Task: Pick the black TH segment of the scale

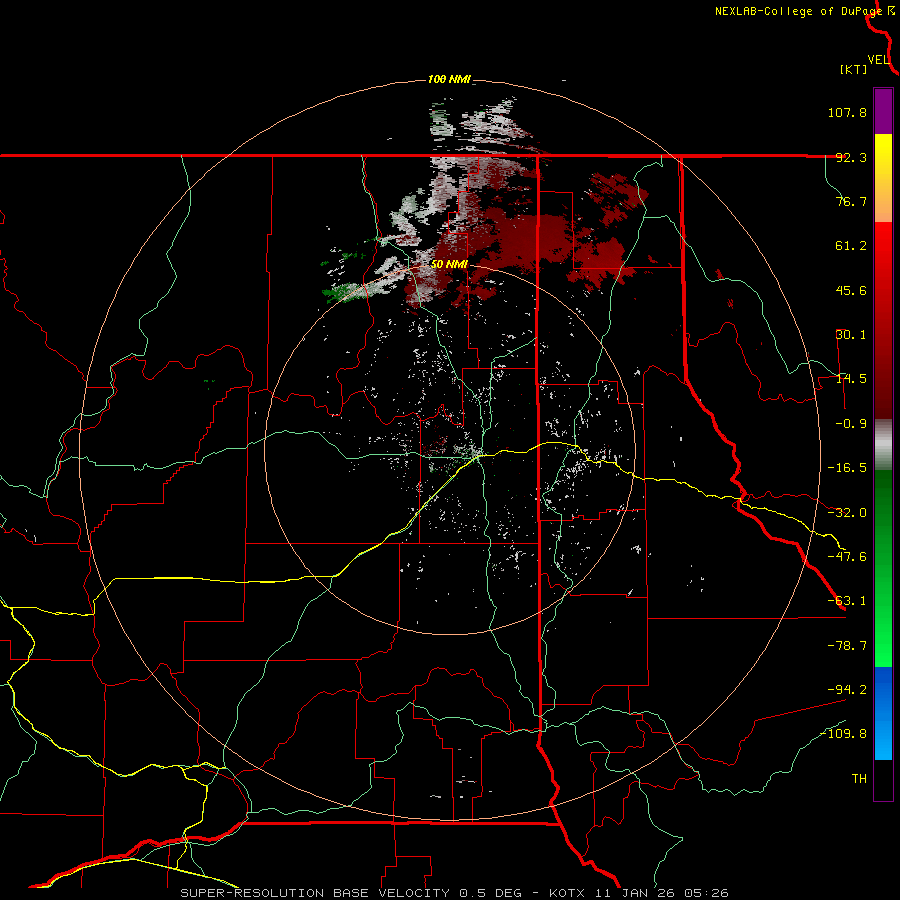Action: tap(883, 779)
